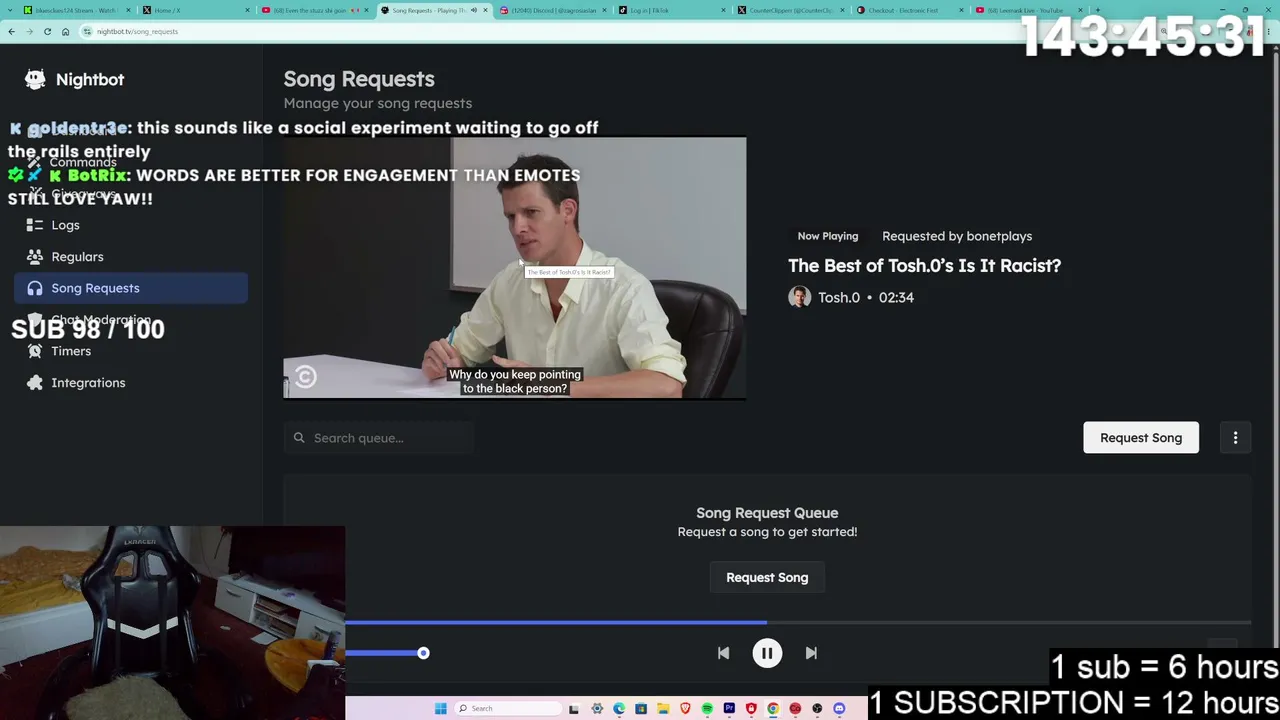Open Spotify from the taskbar
Viewport: 1280px width, 720px height.
click(707, 708)
